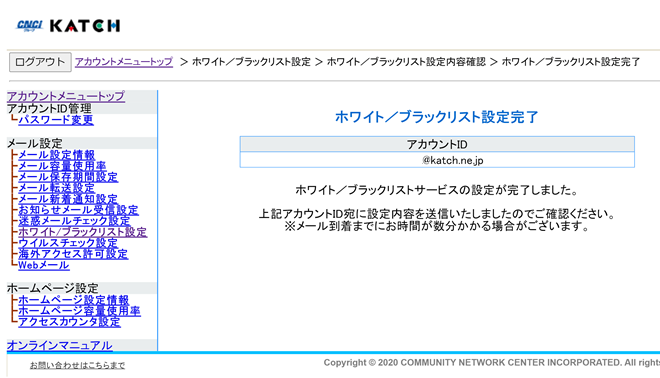660x378 pixels.
Task: Click the 上記アカウントID宛に設定内容を送信 message
Action: coord(436,214)
